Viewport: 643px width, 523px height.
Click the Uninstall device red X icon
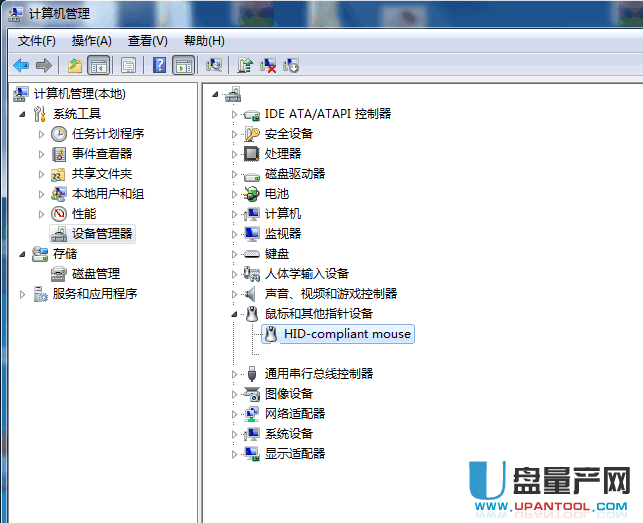coord(268,65)
